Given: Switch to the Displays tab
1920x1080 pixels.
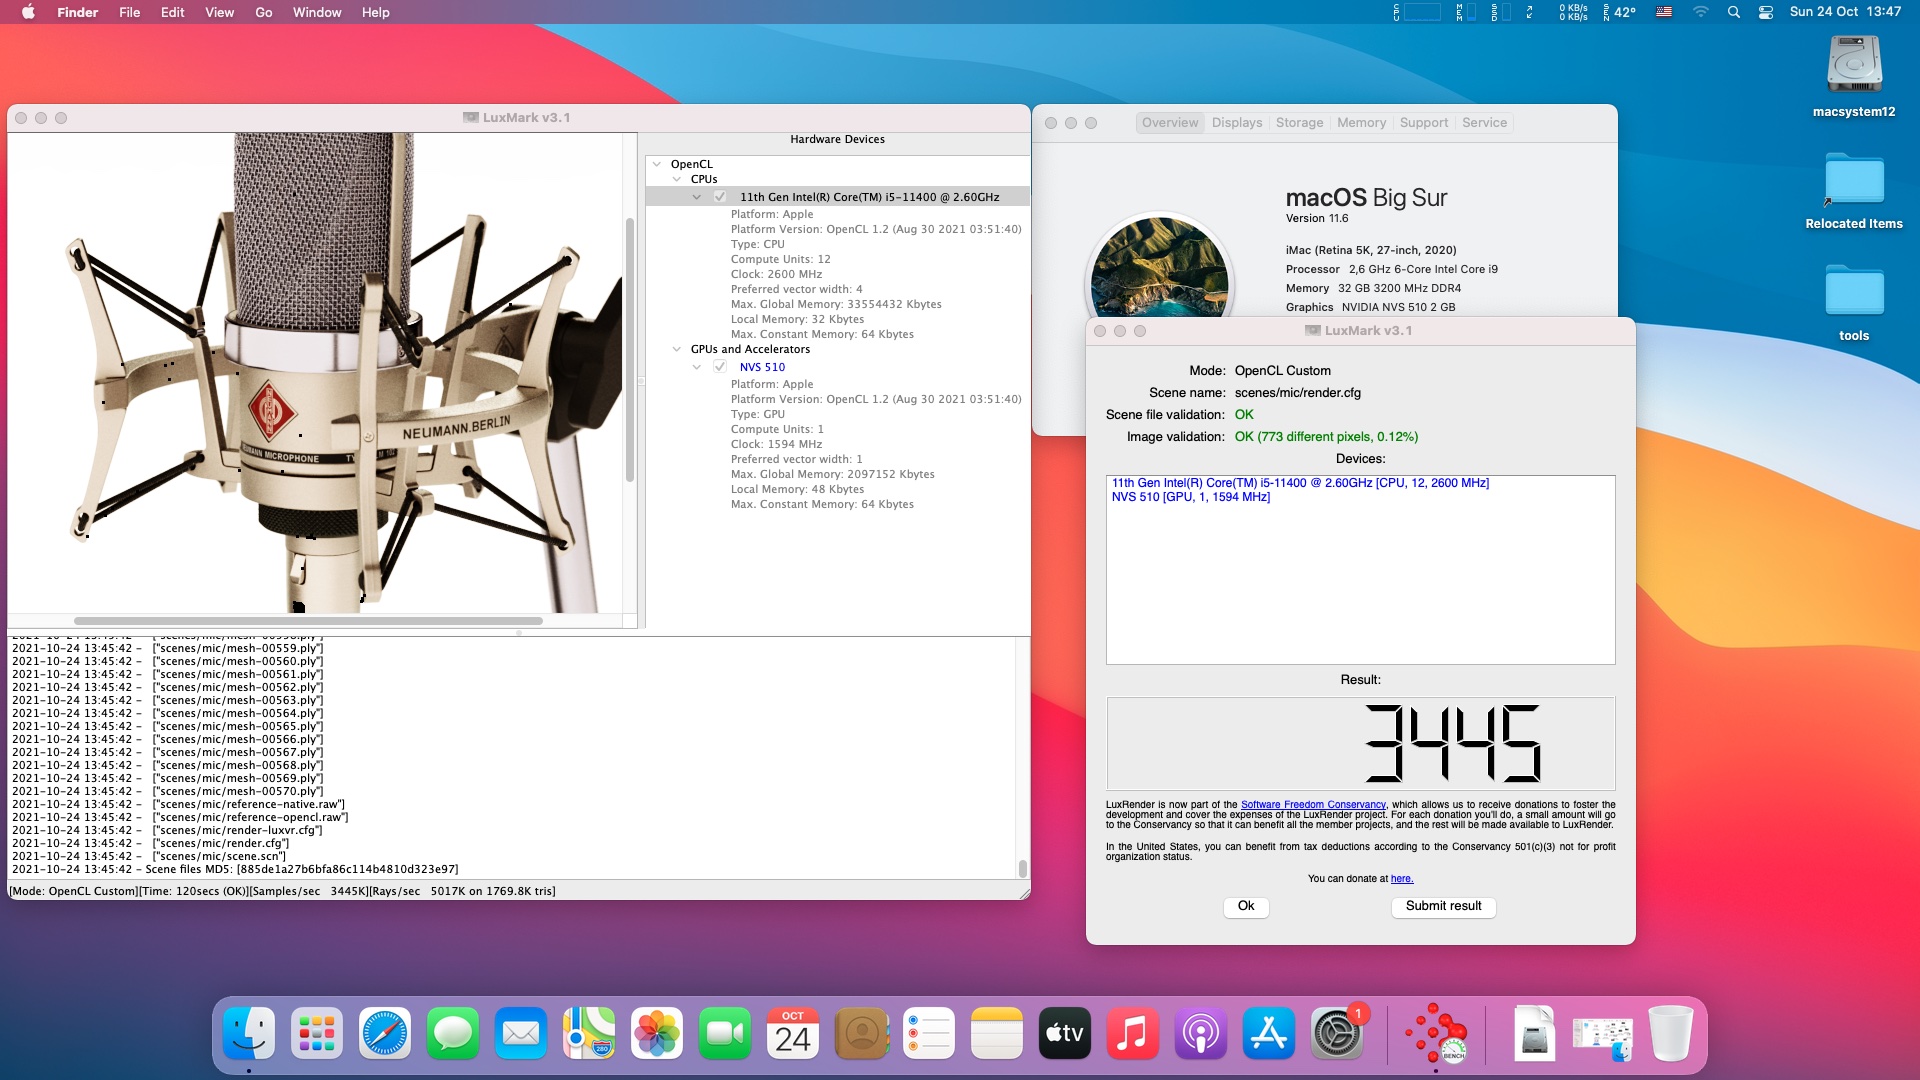Looking at the screenshot, I should (x=1237, y=122).
